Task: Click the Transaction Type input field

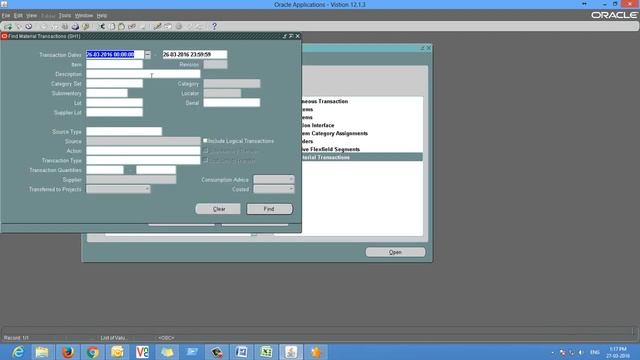Action: (143, 160)
